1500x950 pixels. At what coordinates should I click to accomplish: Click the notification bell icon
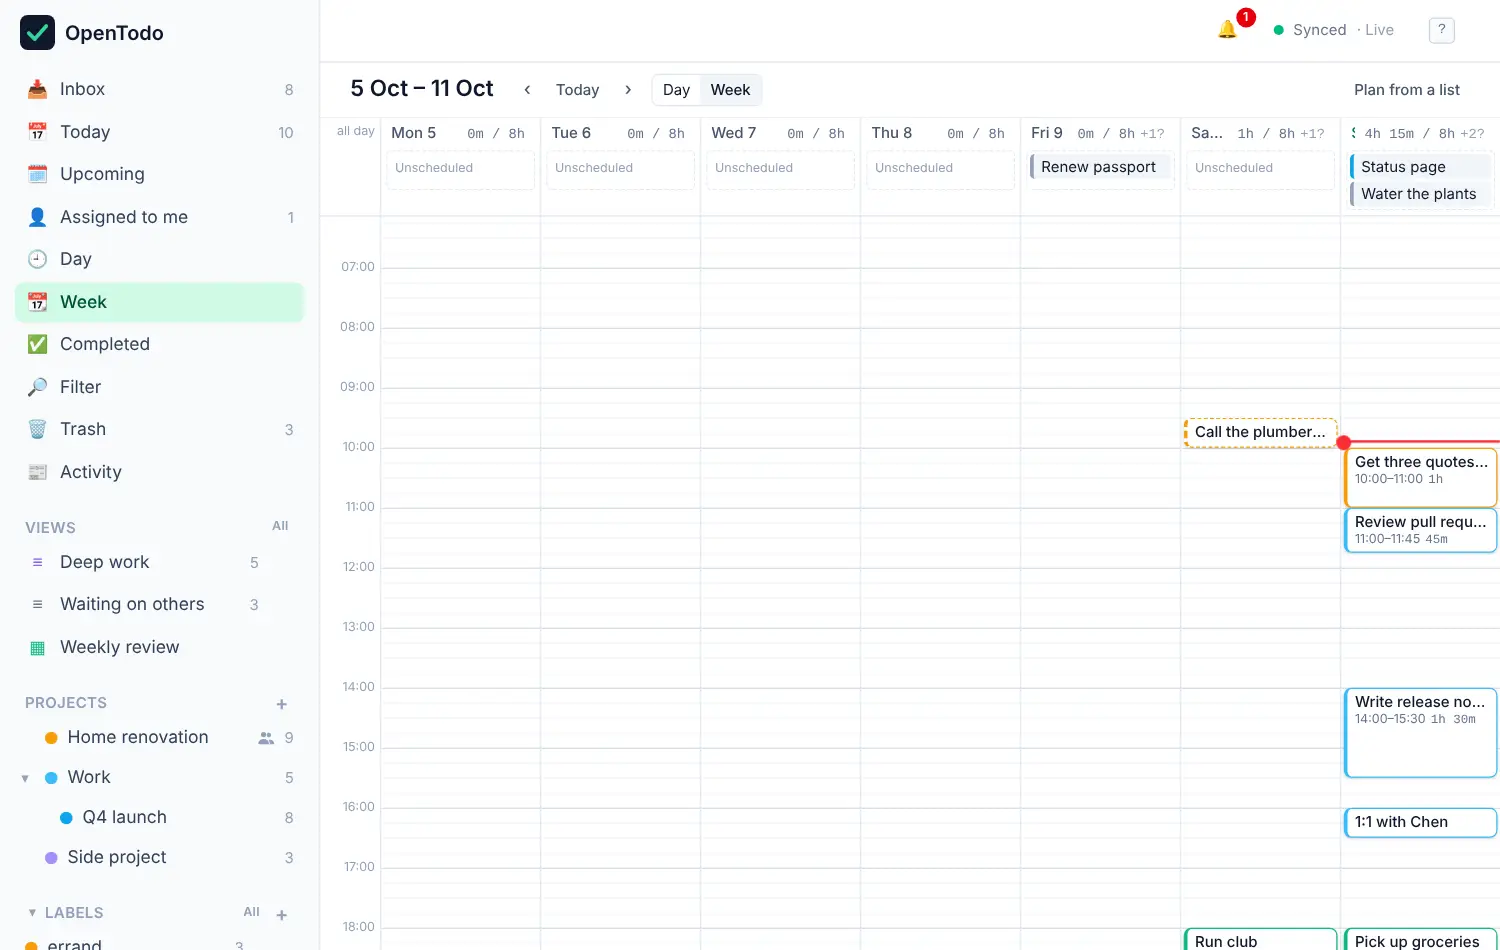(x=1227, y=30)
